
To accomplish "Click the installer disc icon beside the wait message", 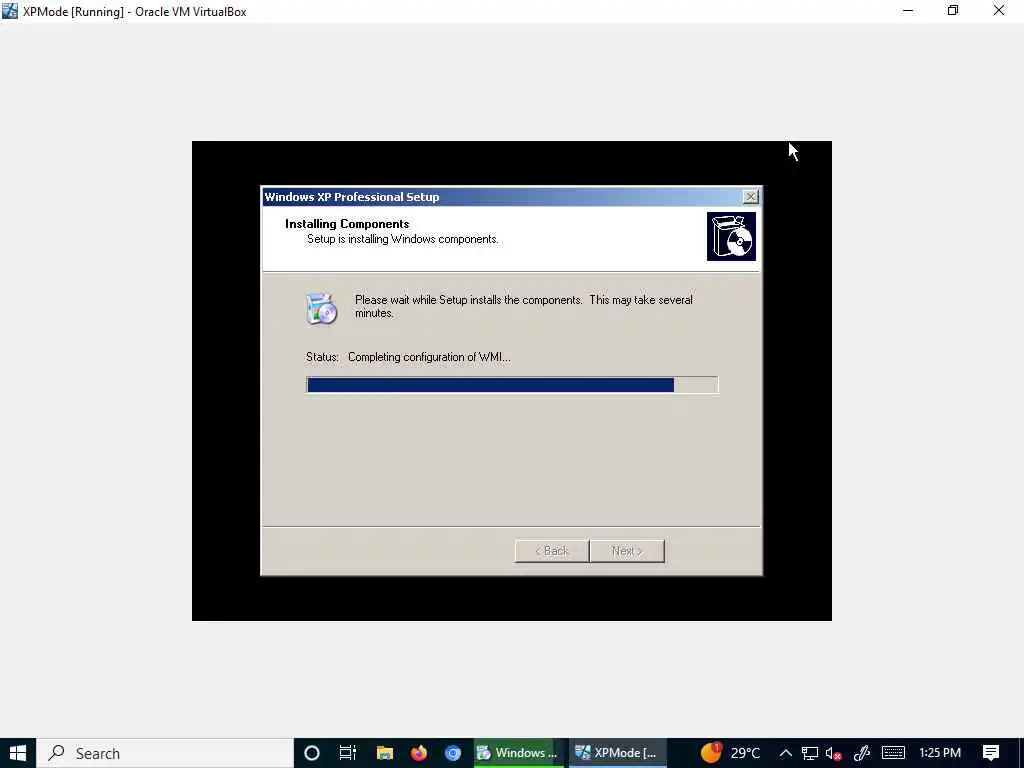I will [321, 308].
